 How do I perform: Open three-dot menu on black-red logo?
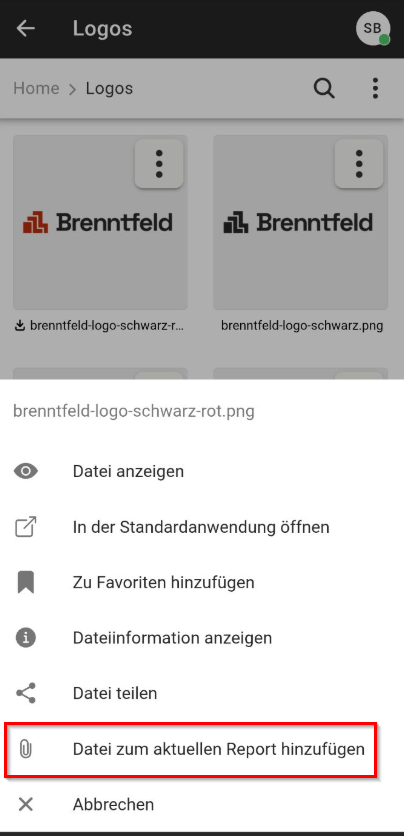(159, 164)
